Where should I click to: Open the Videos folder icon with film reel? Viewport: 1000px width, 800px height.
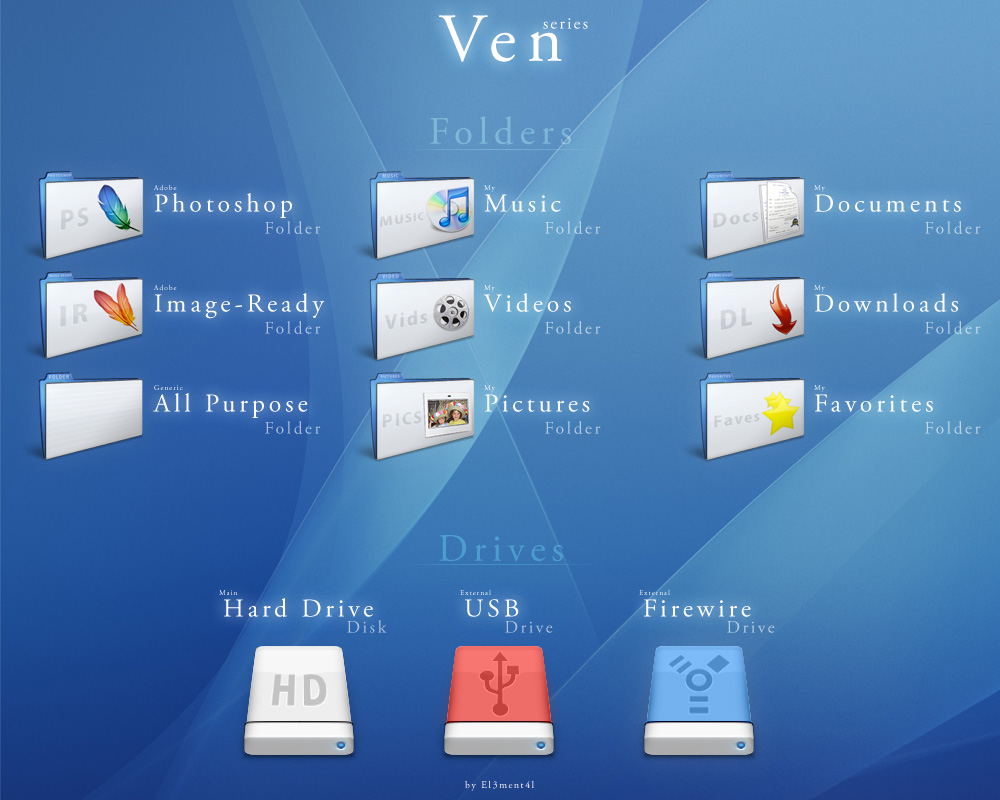click(422, 315)
